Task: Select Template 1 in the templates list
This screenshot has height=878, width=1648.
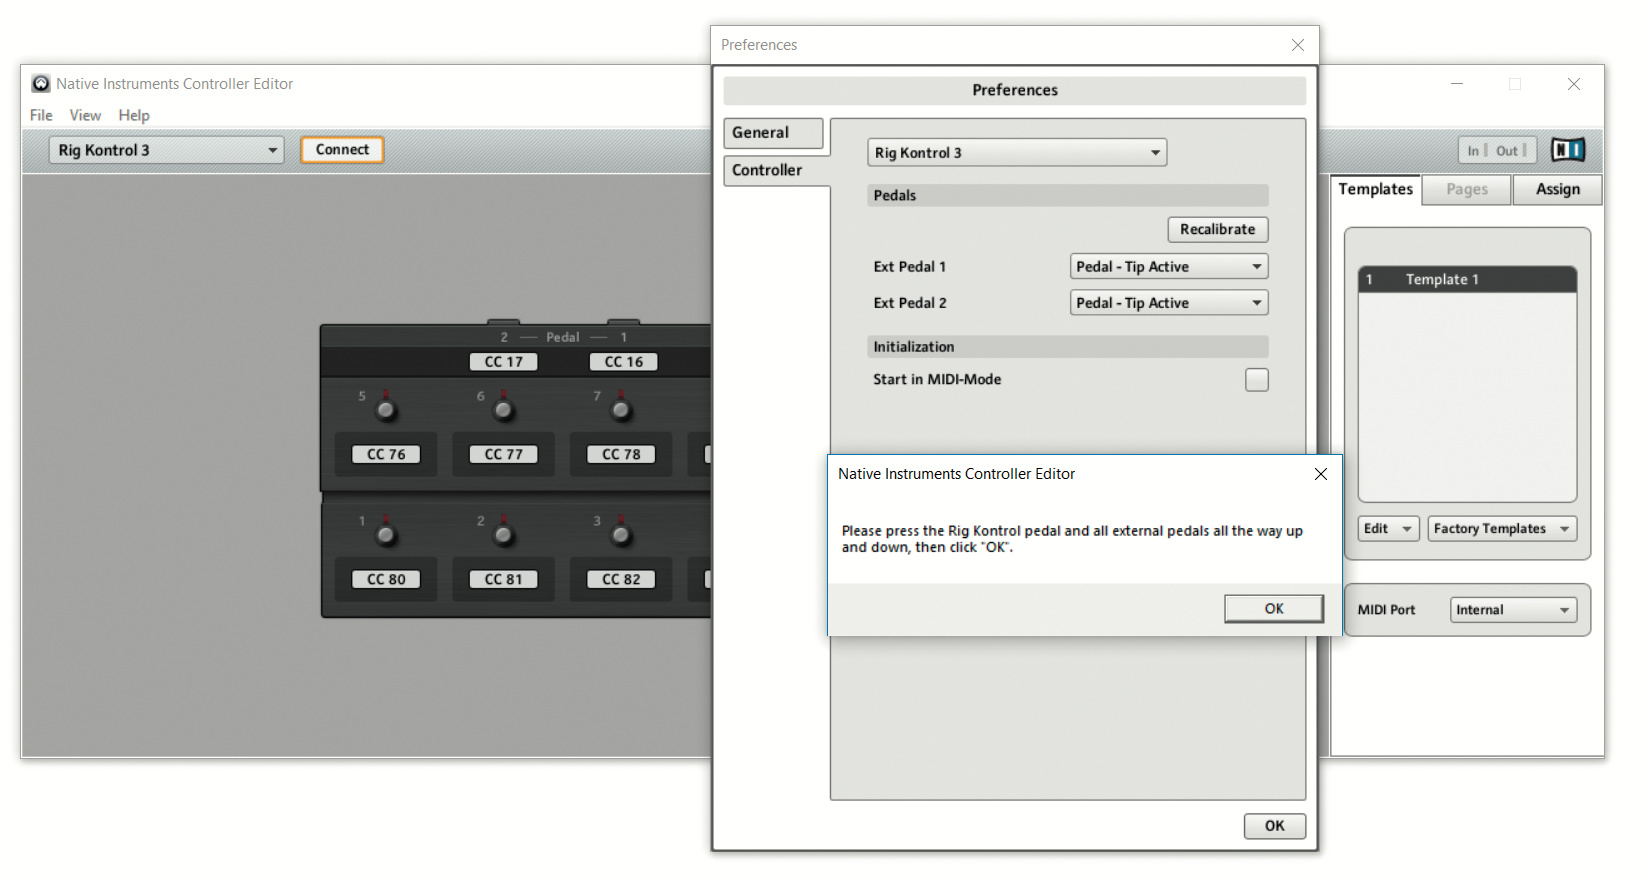Action: 1466,280
